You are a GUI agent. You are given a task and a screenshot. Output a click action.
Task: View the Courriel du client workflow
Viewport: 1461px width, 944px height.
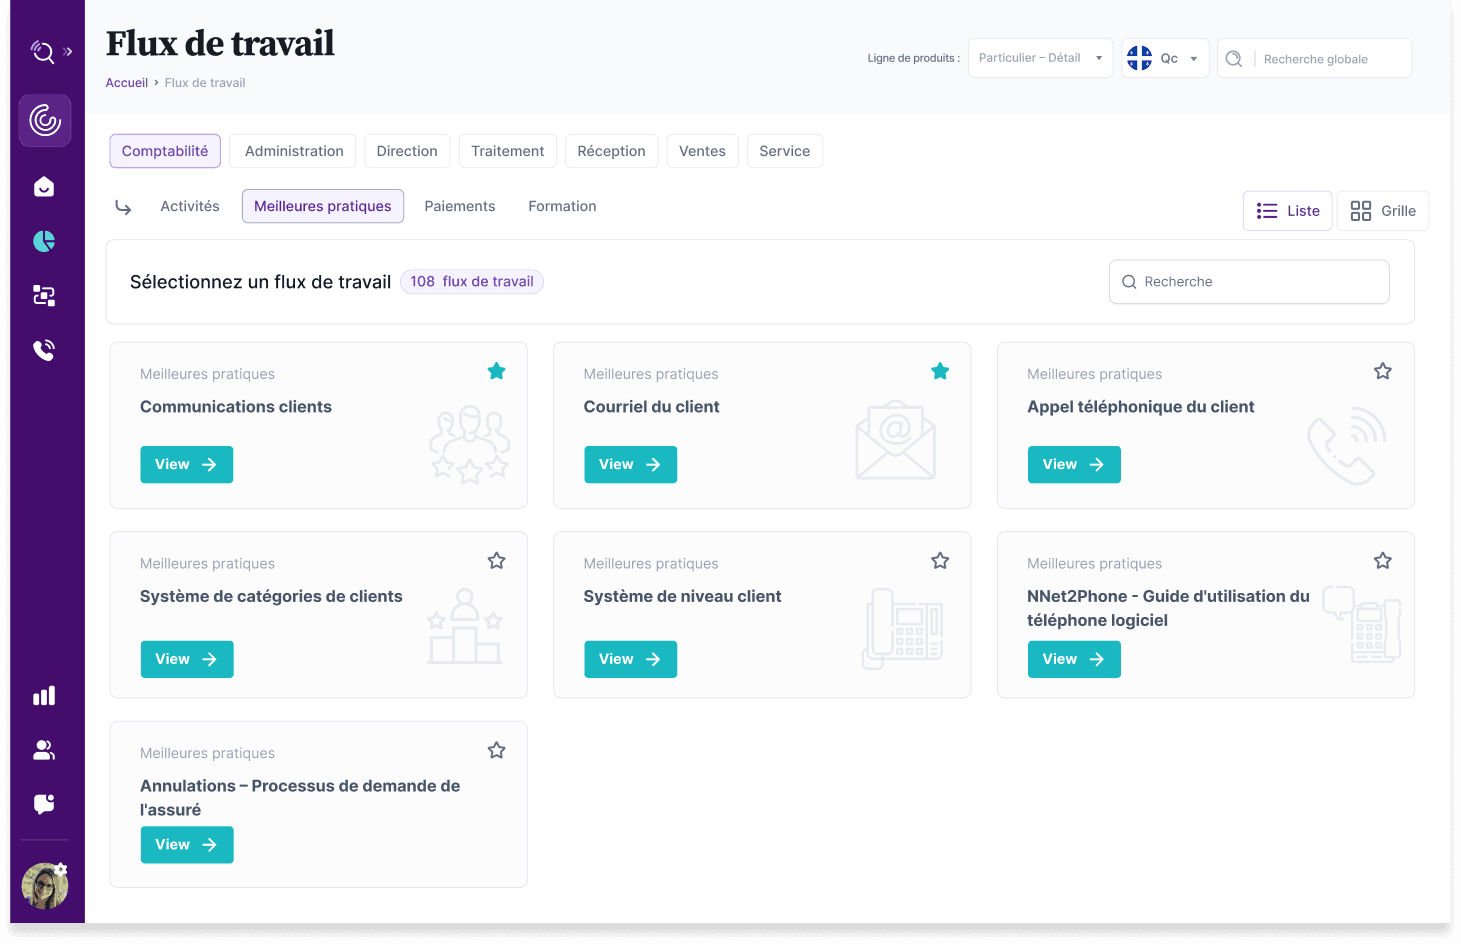[x=630, y=465]
